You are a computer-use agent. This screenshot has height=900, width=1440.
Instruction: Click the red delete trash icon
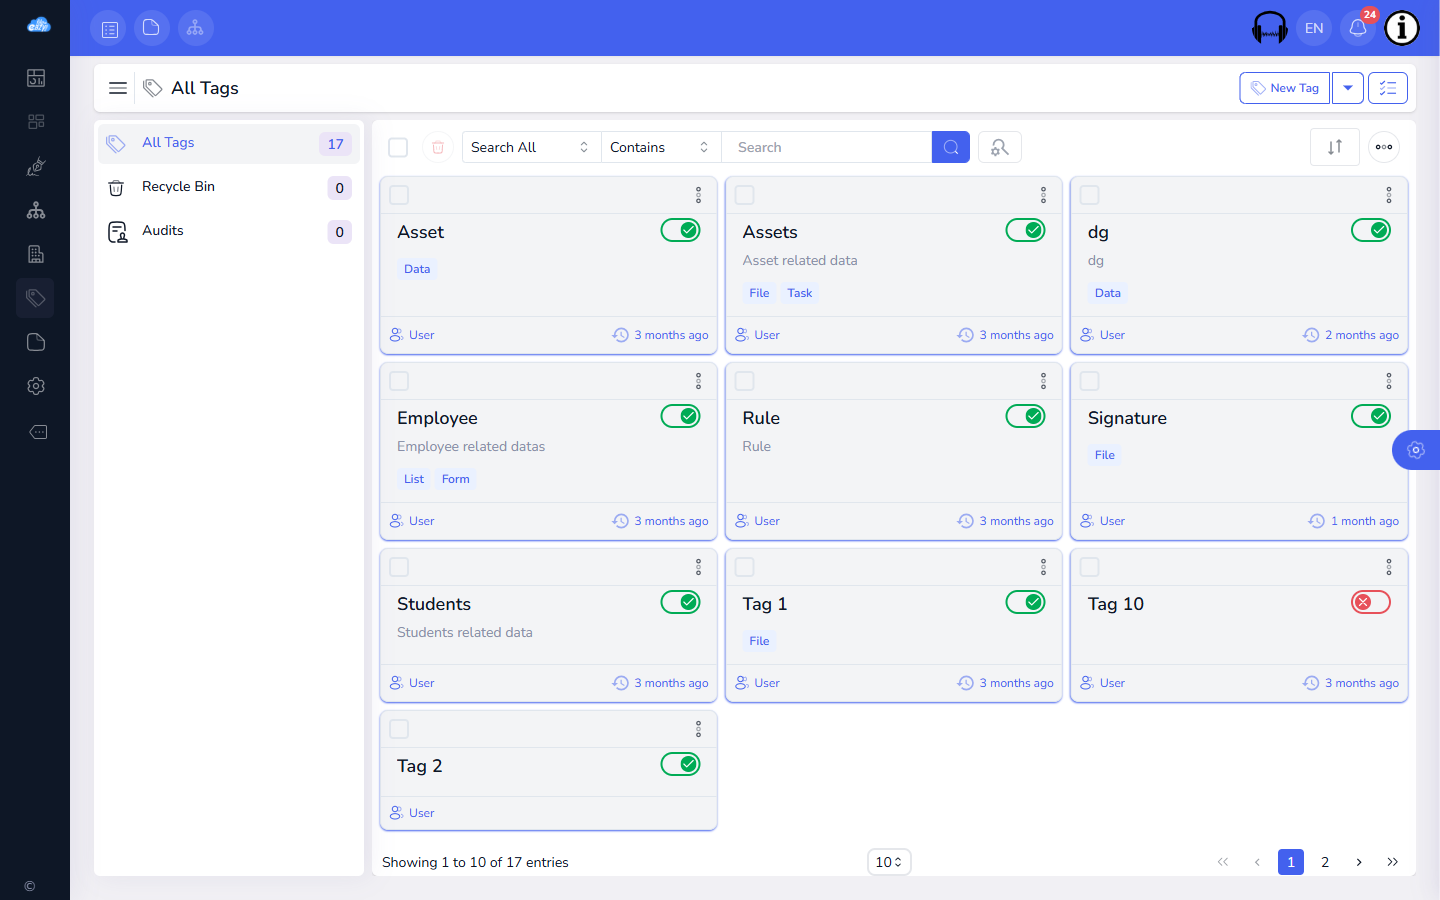click(438, 147)
